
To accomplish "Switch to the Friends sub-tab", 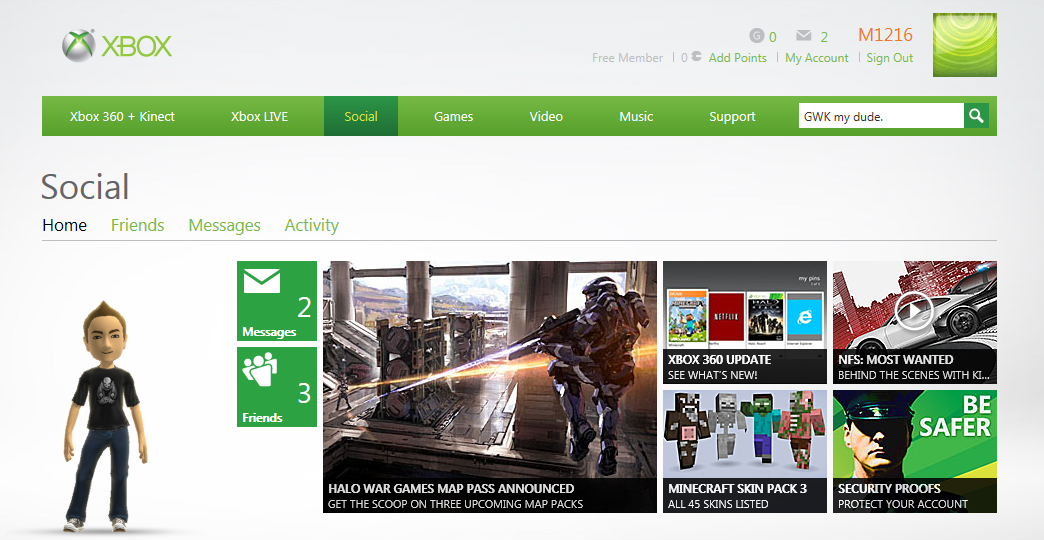I will tap(138, 225).
